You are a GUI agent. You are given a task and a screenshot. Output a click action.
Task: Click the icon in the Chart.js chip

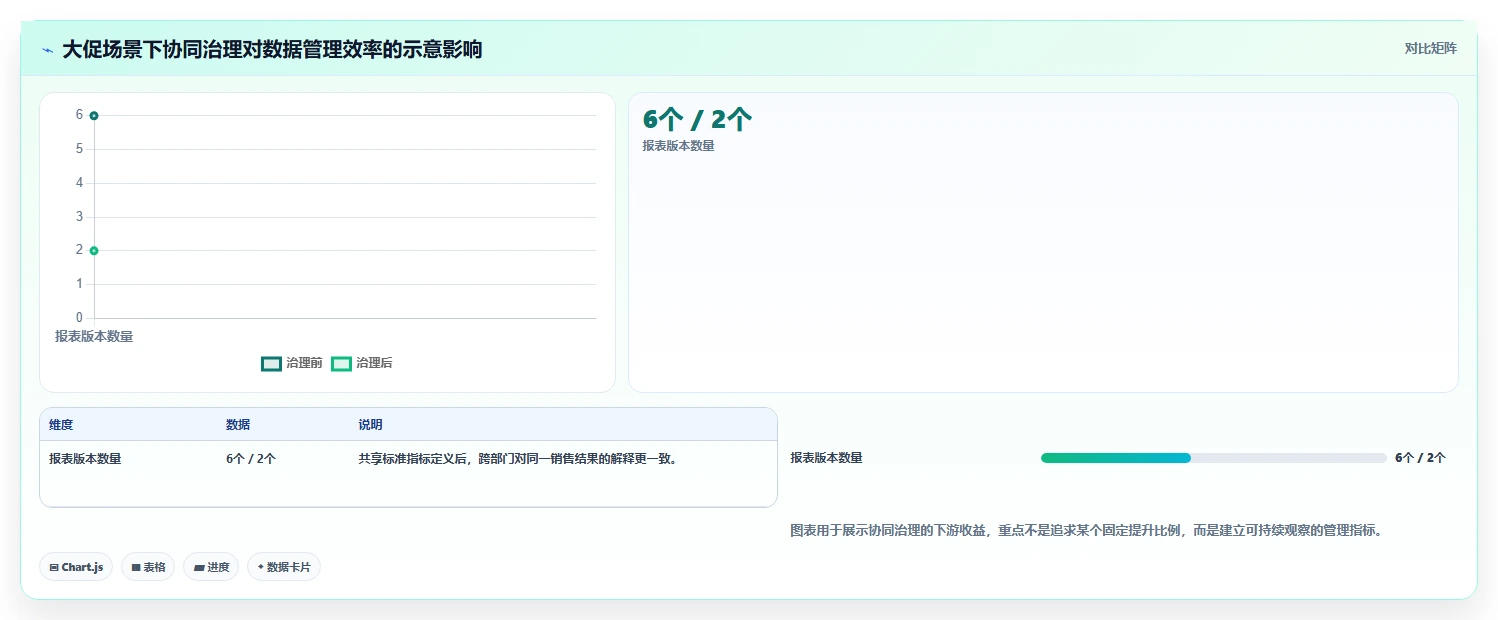tap(54, 567)
